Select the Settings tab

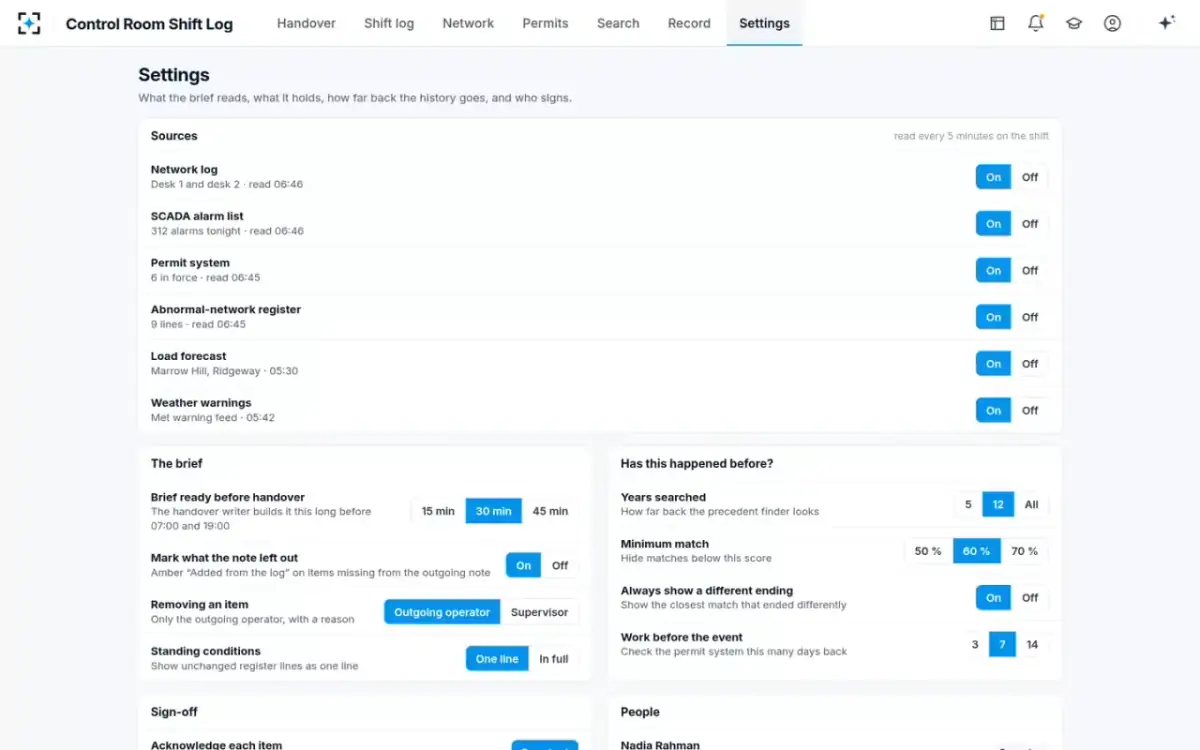point(764,23)
